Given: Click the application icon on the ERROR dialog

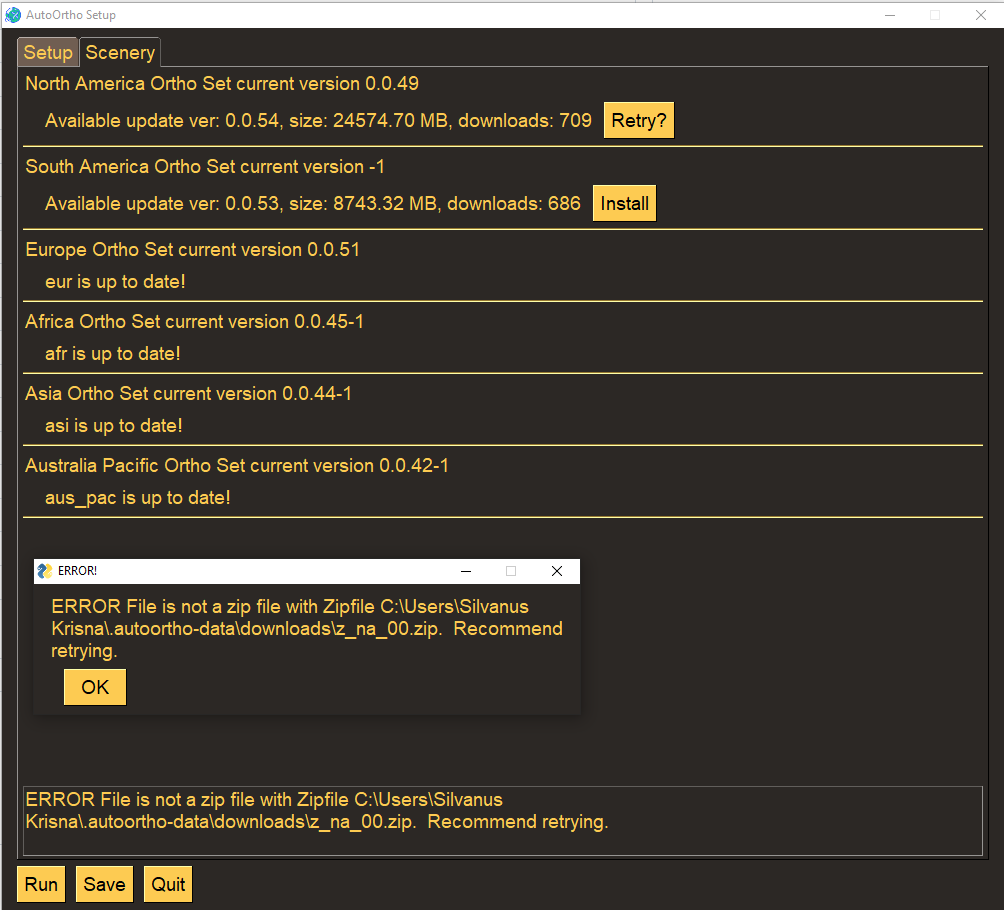Looking at the screenshot, I should (44, 570).
